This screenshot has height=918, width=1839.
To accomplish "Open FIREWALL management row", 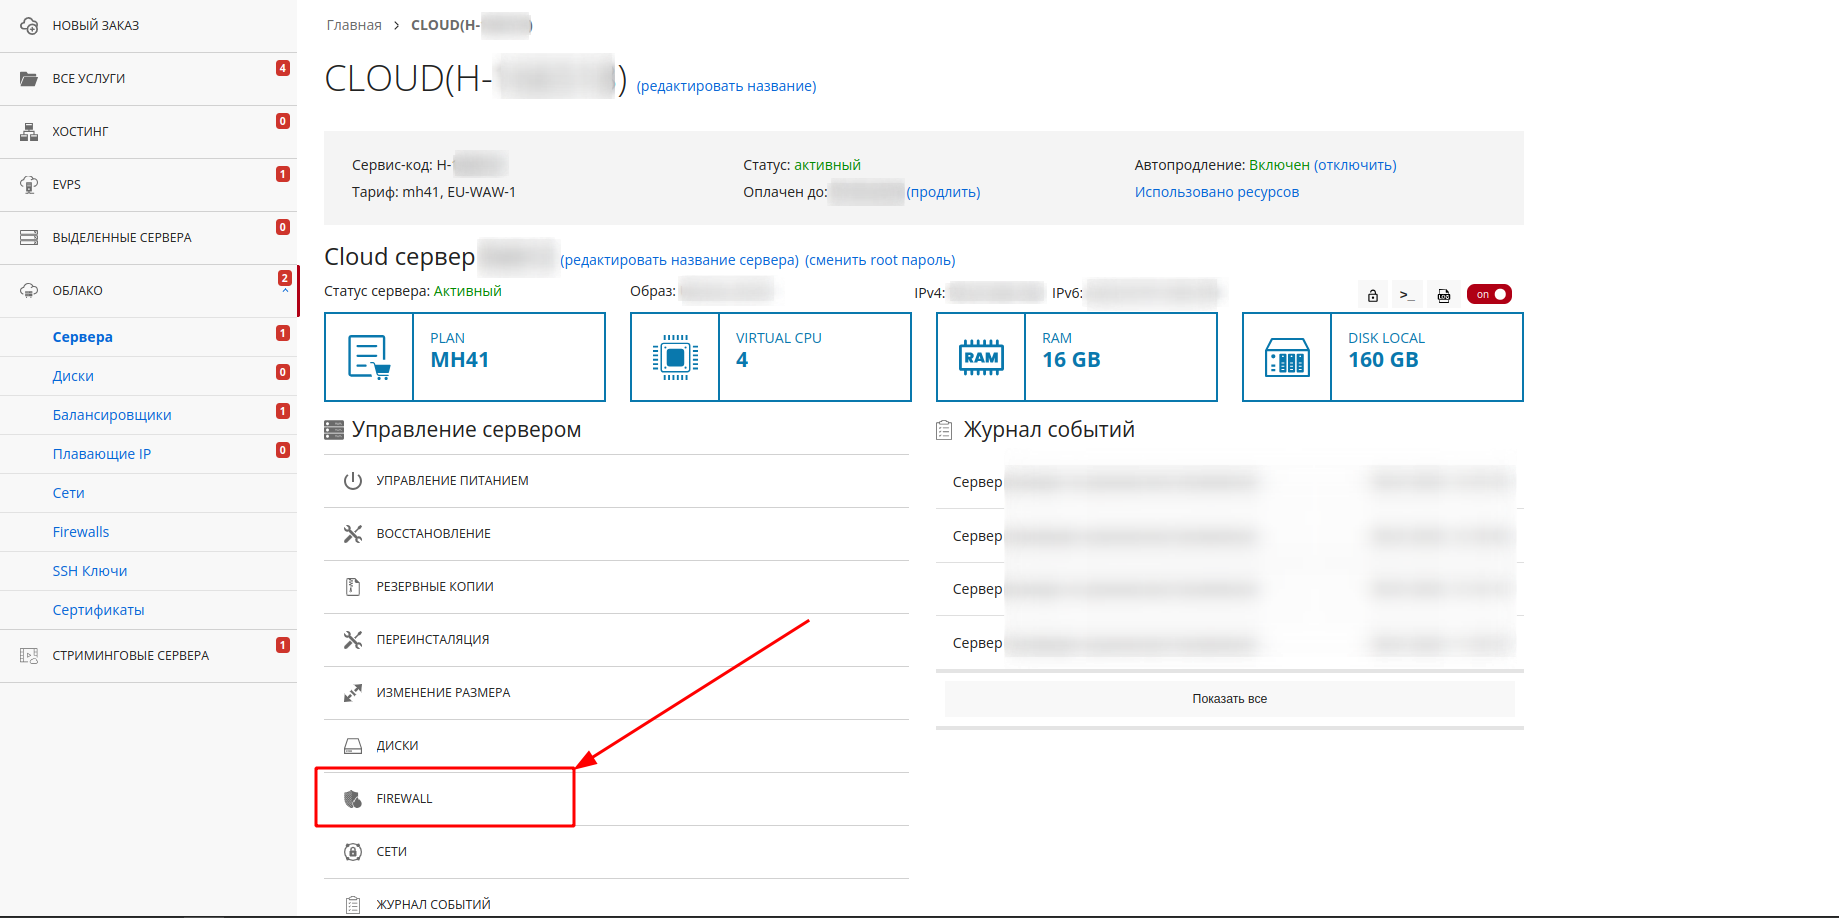I will coord(616,799).
